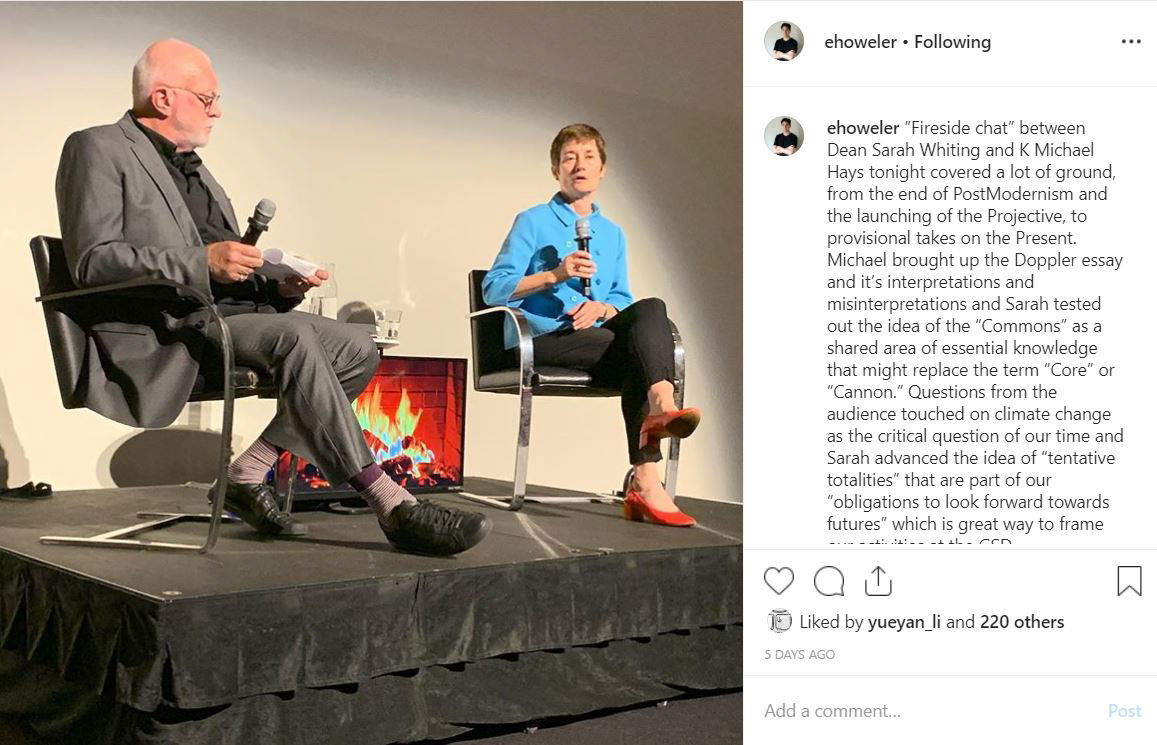Click the Post comment button
This screenshot has height=745, width=1157.
pyautogui.click(x=1125, y=710)
